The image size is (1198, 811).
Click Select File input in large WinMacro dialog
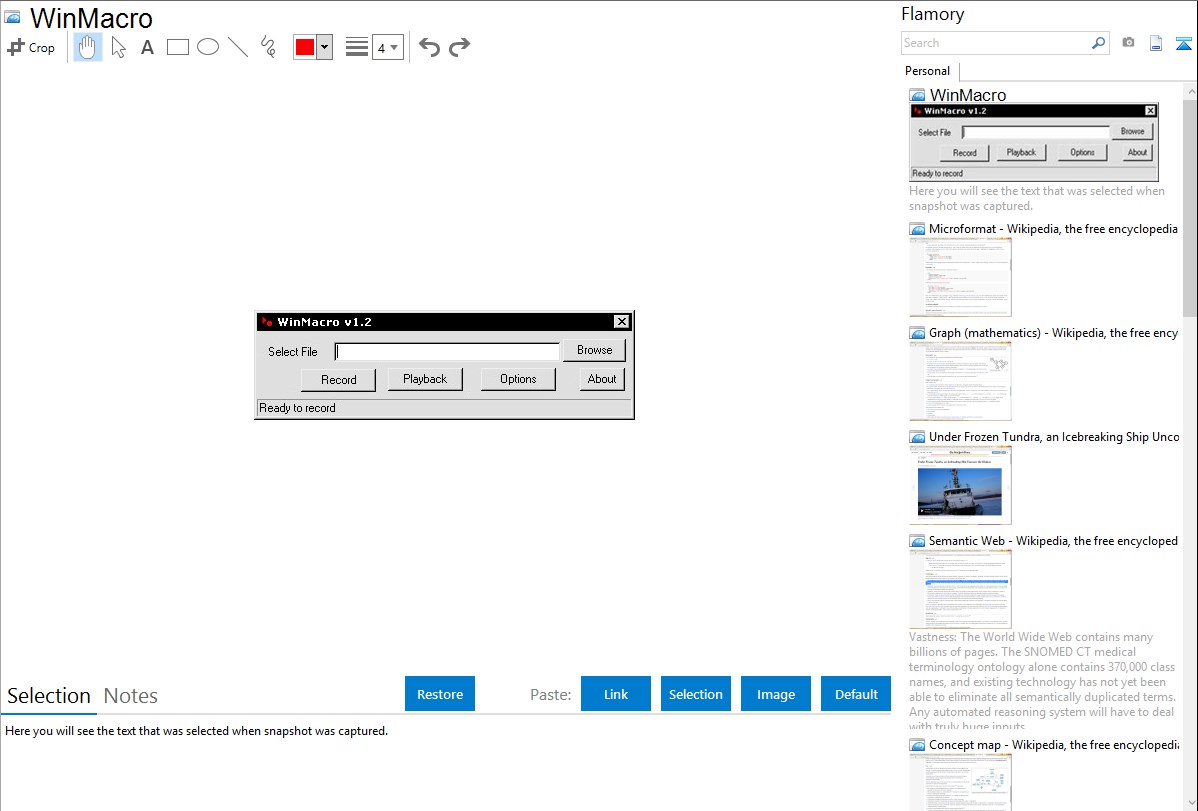pyautogui.click(x=447, y=352)
